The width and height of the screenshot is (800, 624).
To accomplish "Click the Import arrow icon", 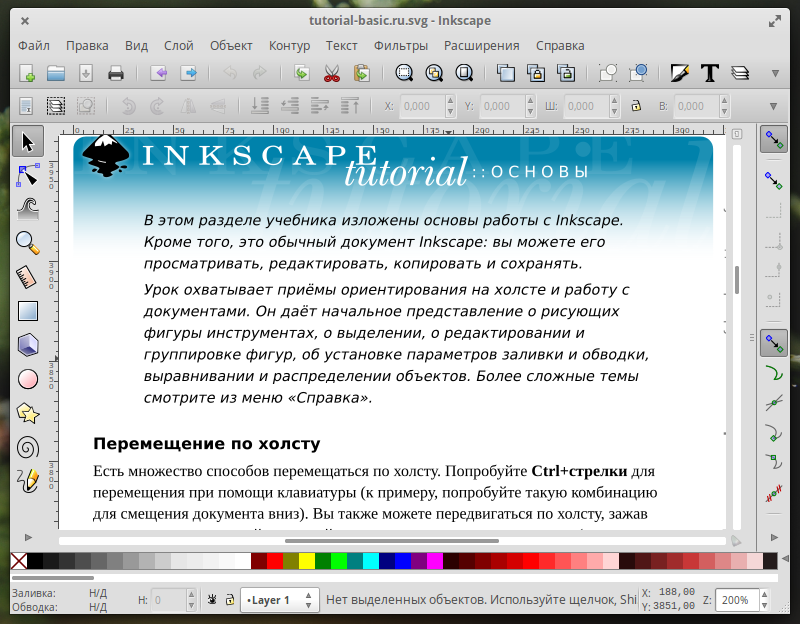I will coord(159,73).
